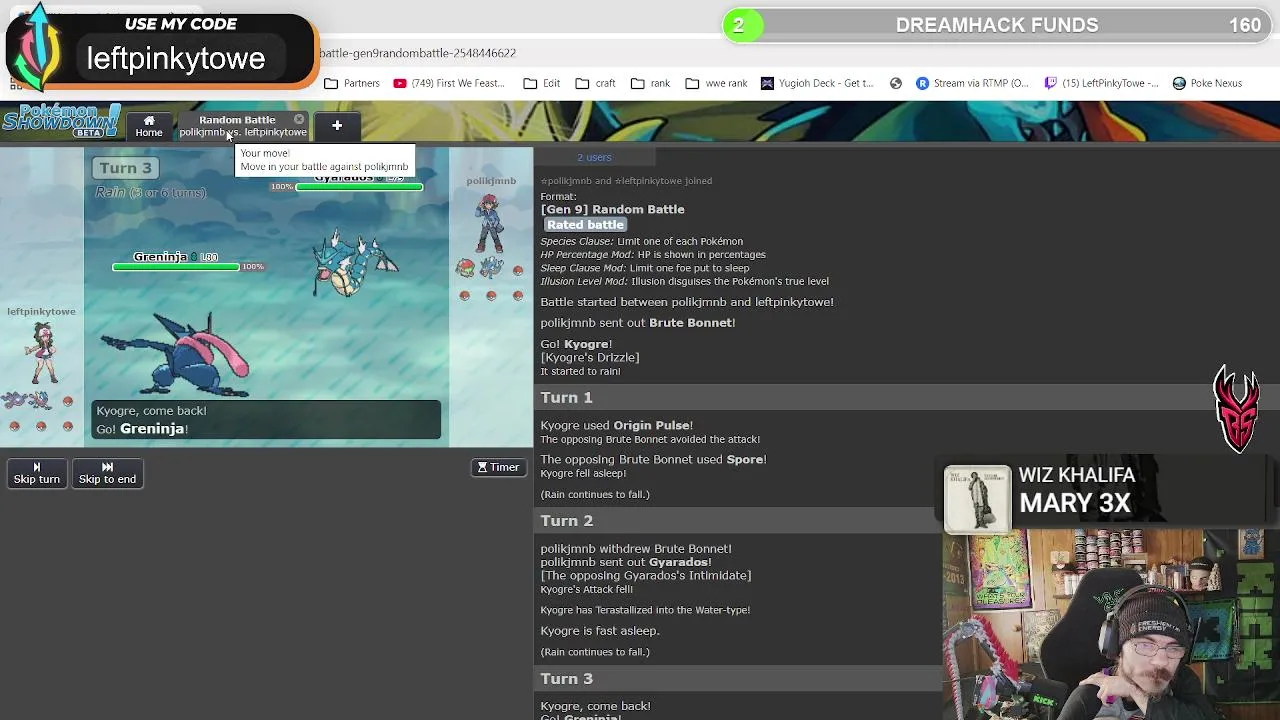Open a new room with plus tab
The width and height of the screenshot is (1280, 720).
click(x=337, y=126)
